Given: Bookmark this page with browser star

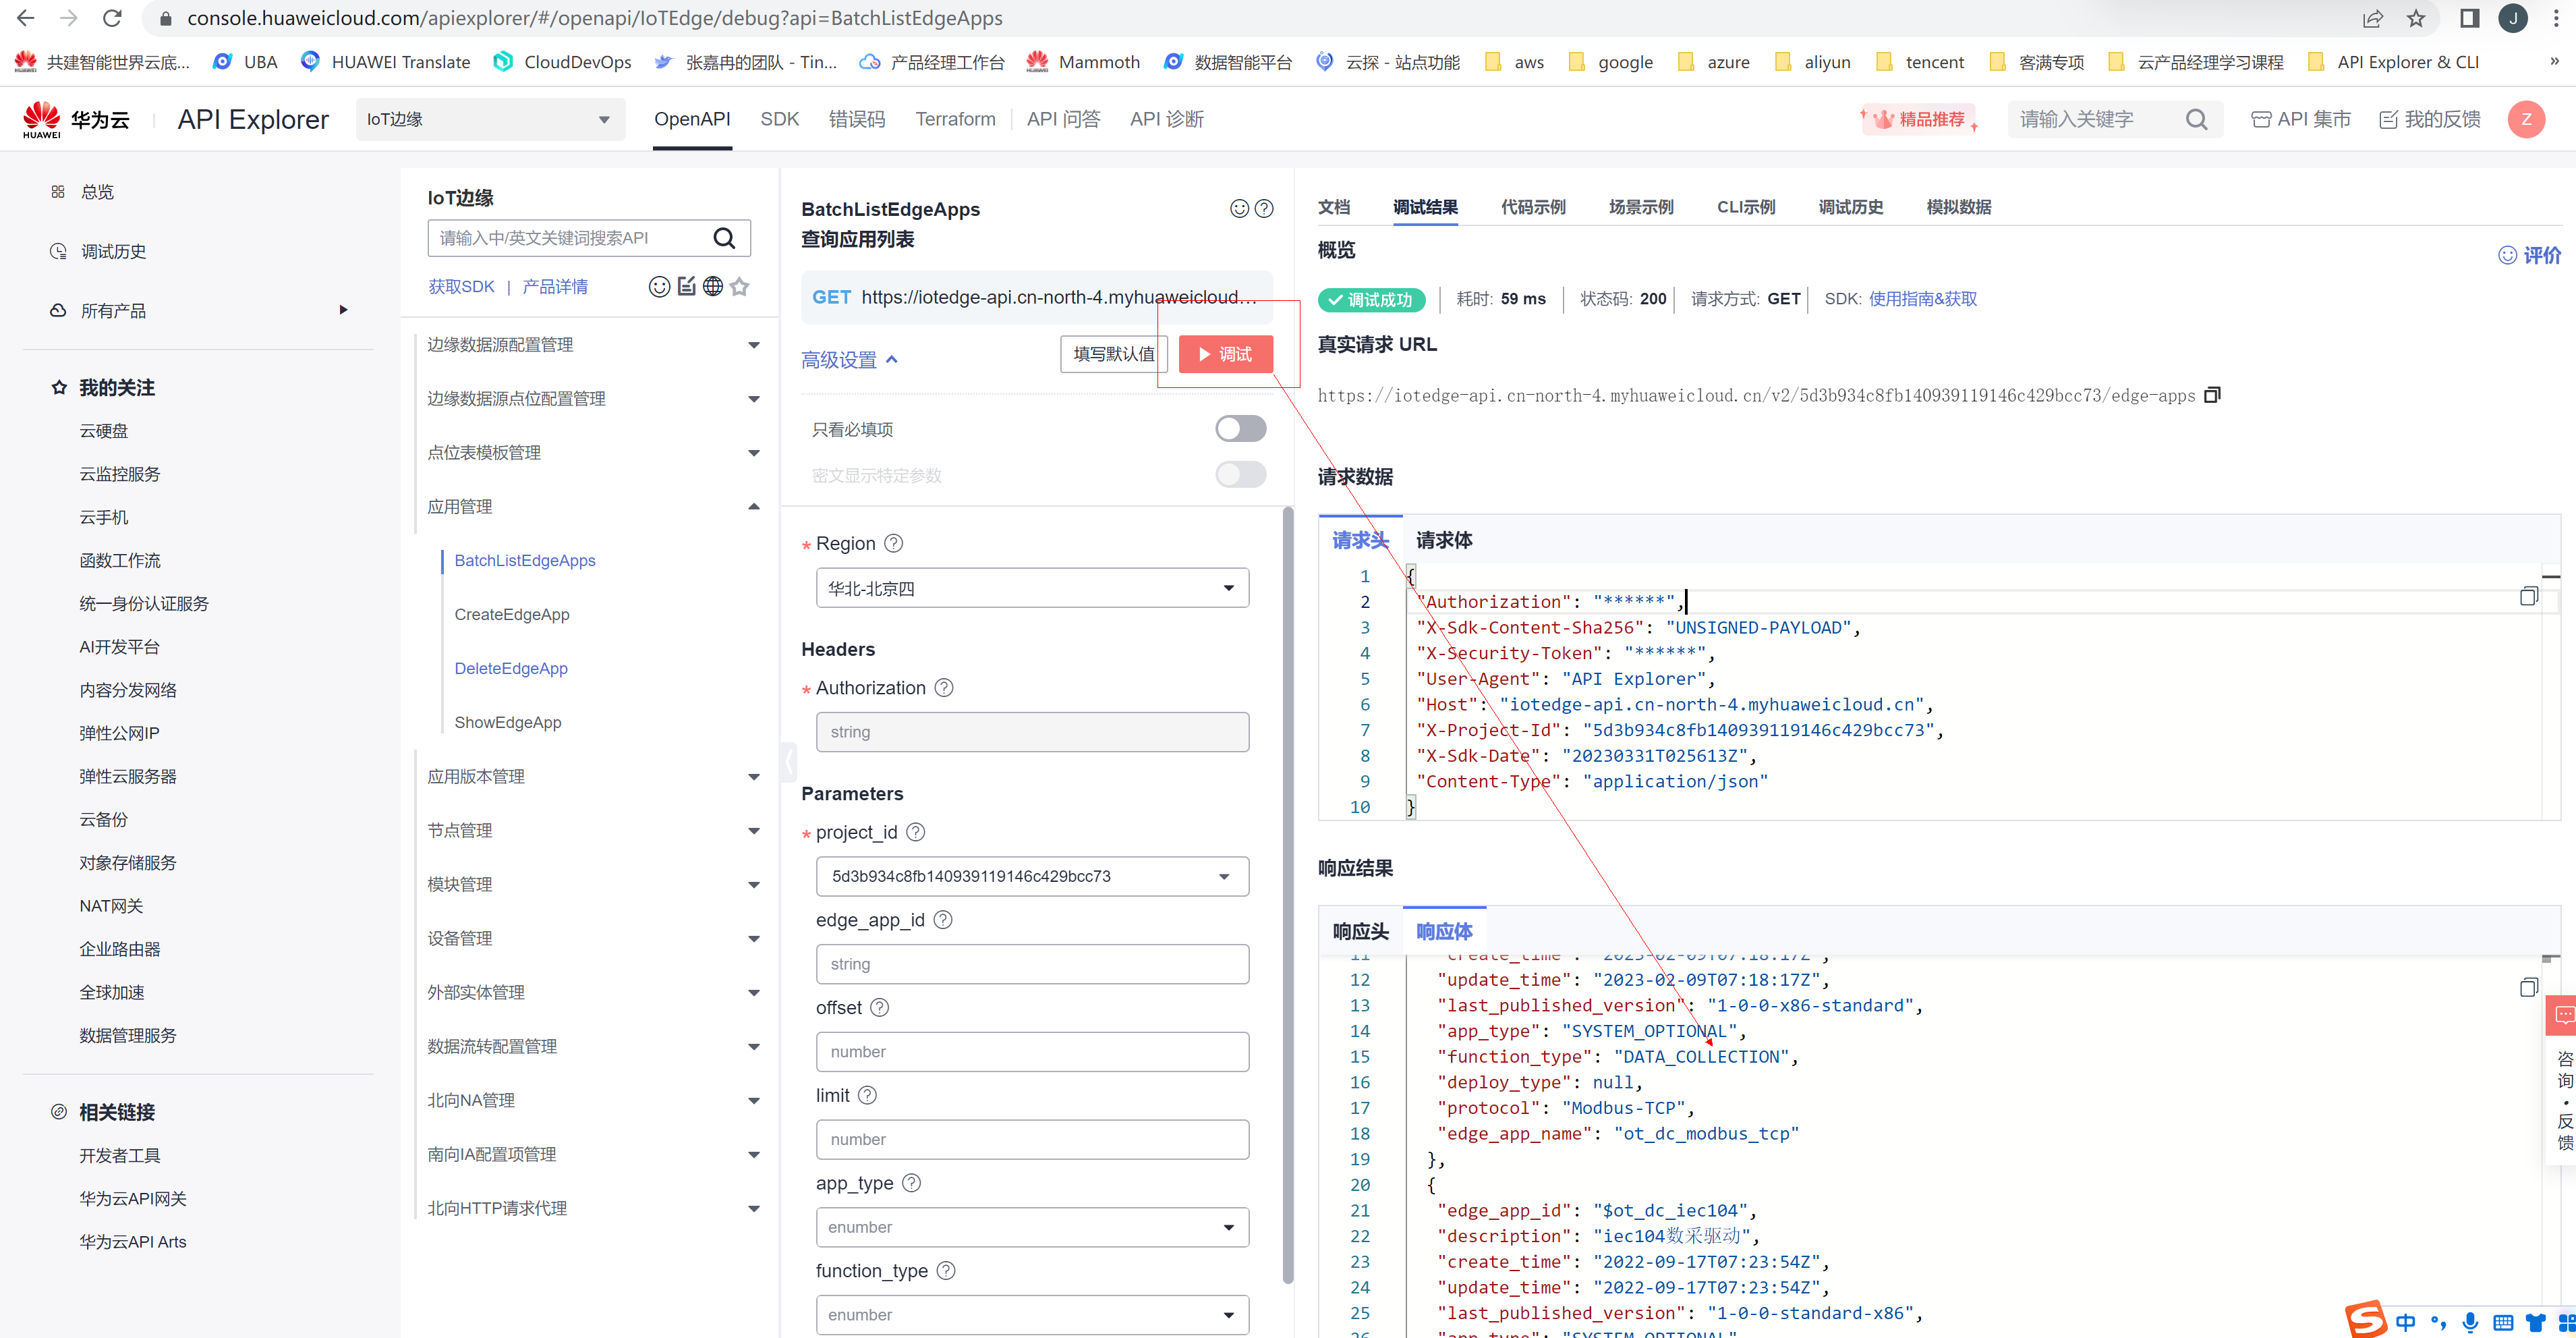Looking at the screenshot, I should [2415, 19].
